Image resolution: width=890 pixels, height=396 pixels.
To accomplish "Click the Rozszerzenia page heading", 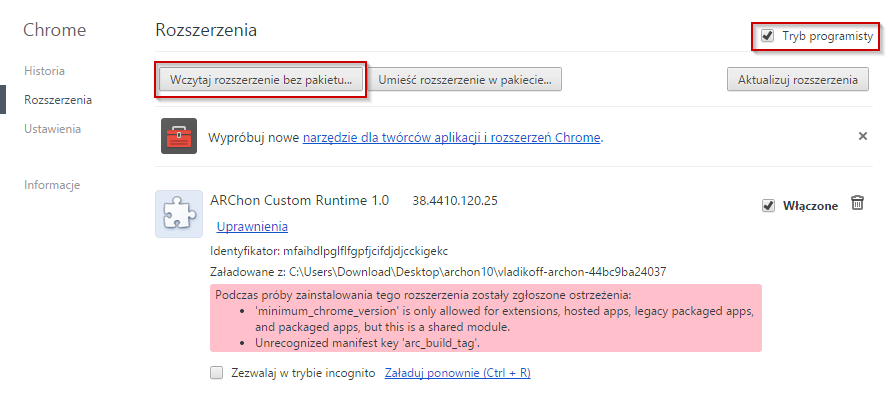I will [206, 30].
